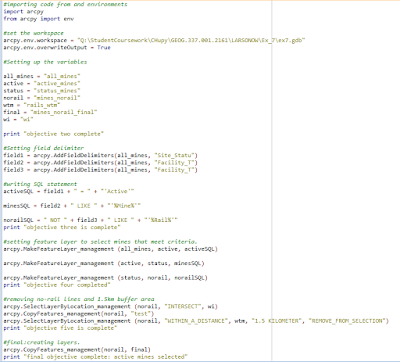
Task: Click the print "final objective complete" line
Action: coord(96,357)
